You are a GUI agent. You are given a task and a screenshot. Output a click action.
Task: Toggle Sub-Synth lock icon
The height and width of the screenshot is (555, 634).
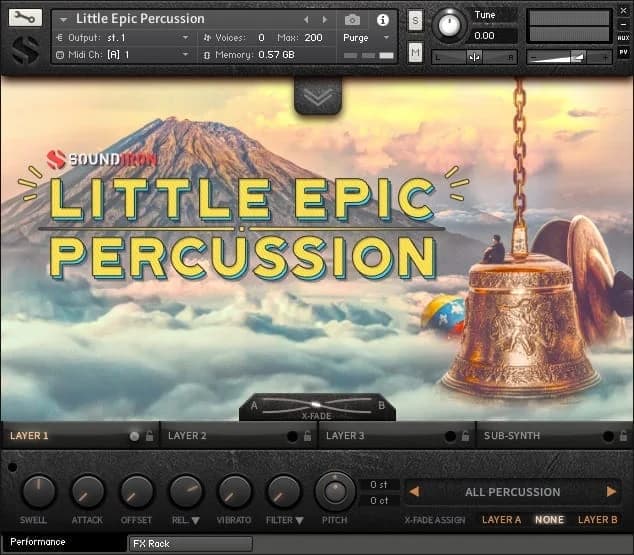pyautogui.click(x=623, y=436)
